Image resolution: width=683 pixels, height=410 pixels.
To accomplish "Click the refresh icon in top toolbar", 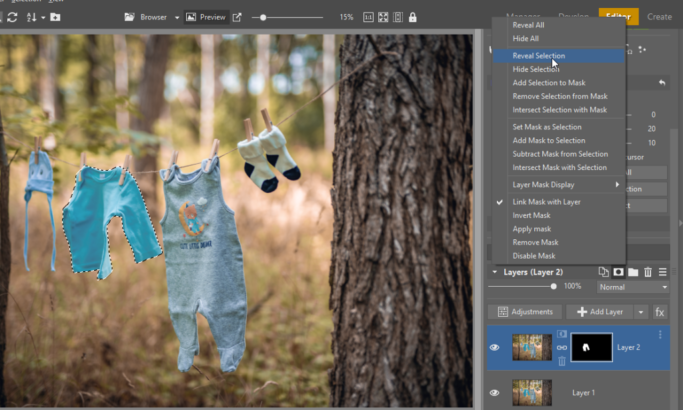I will (12, 17).
